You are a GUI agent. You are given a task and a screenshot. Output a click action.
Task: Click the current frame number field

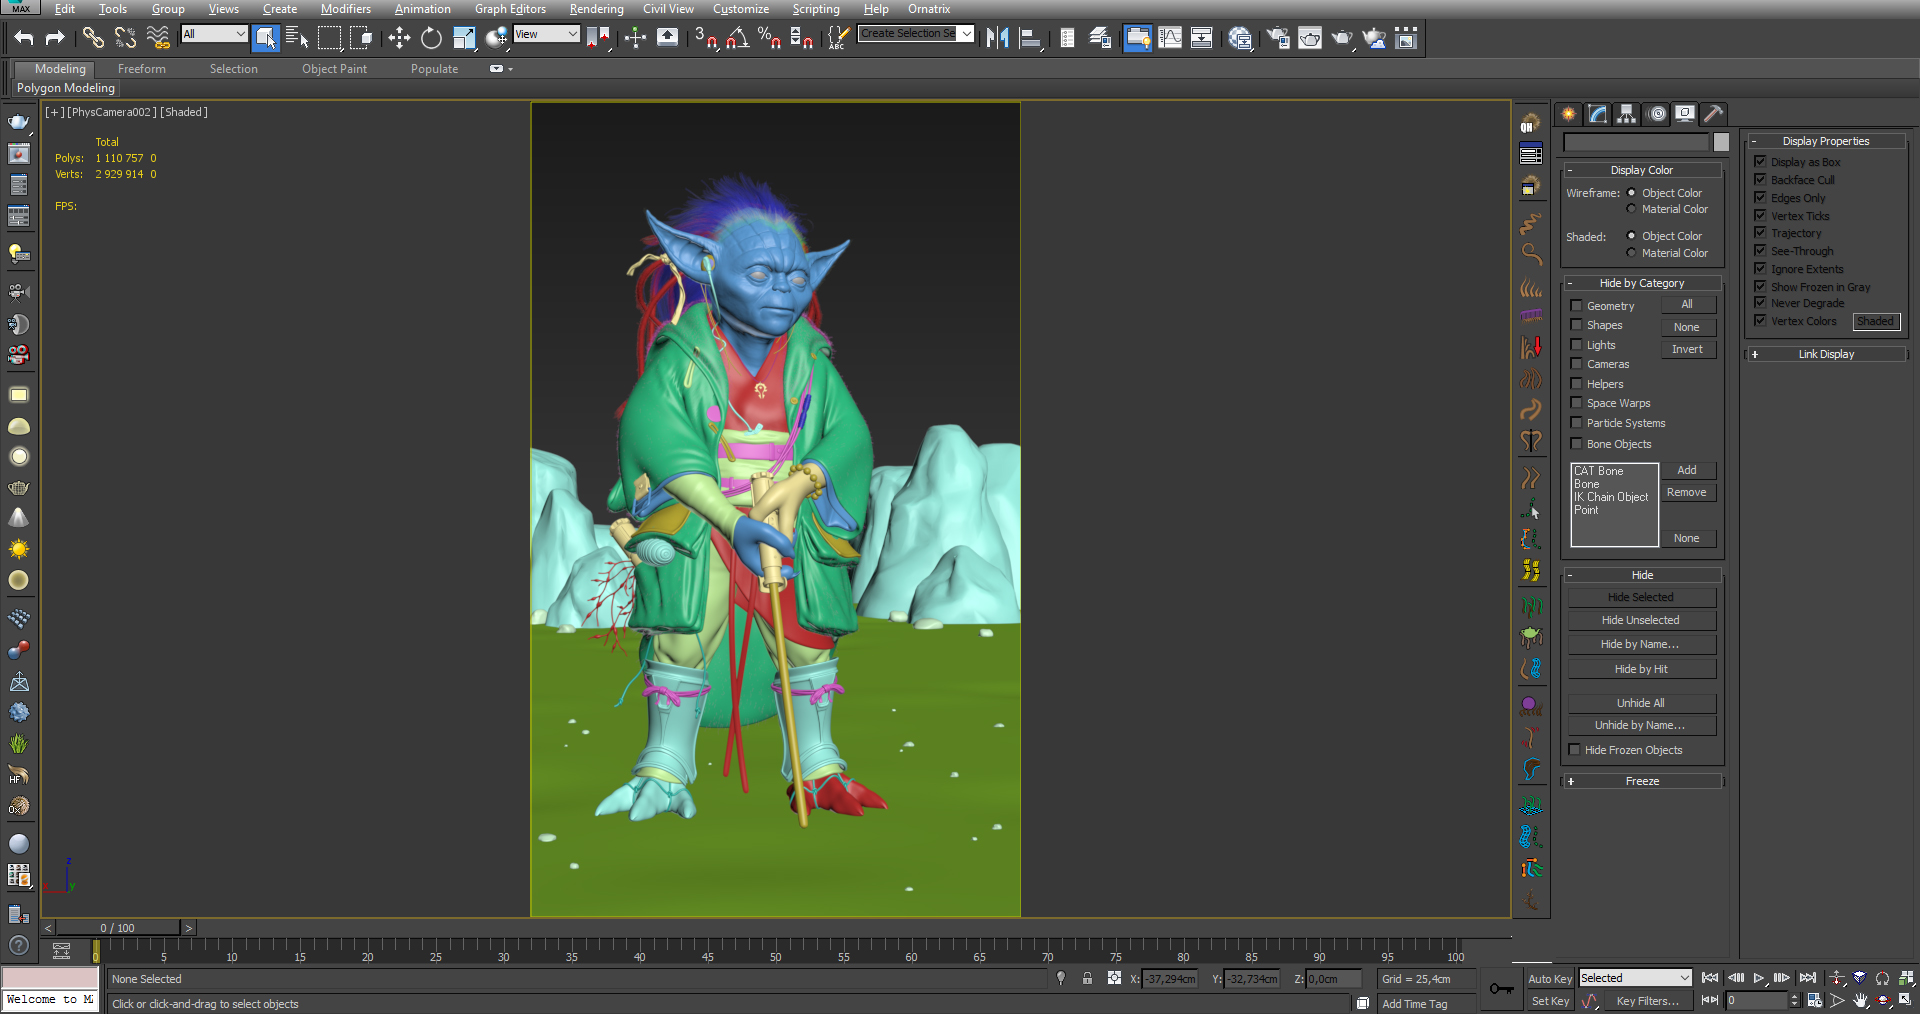click(1756, 1000)
